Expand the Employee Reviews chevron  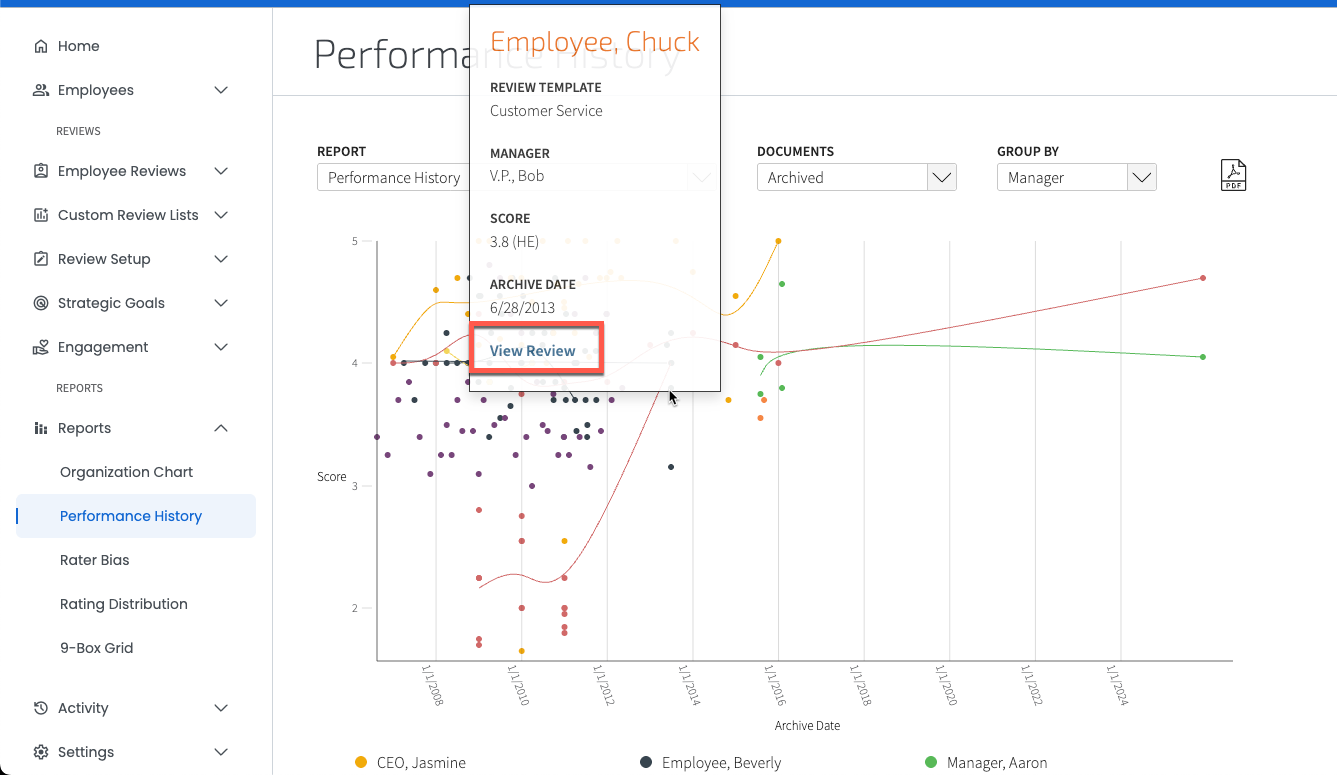pos(222,171)
